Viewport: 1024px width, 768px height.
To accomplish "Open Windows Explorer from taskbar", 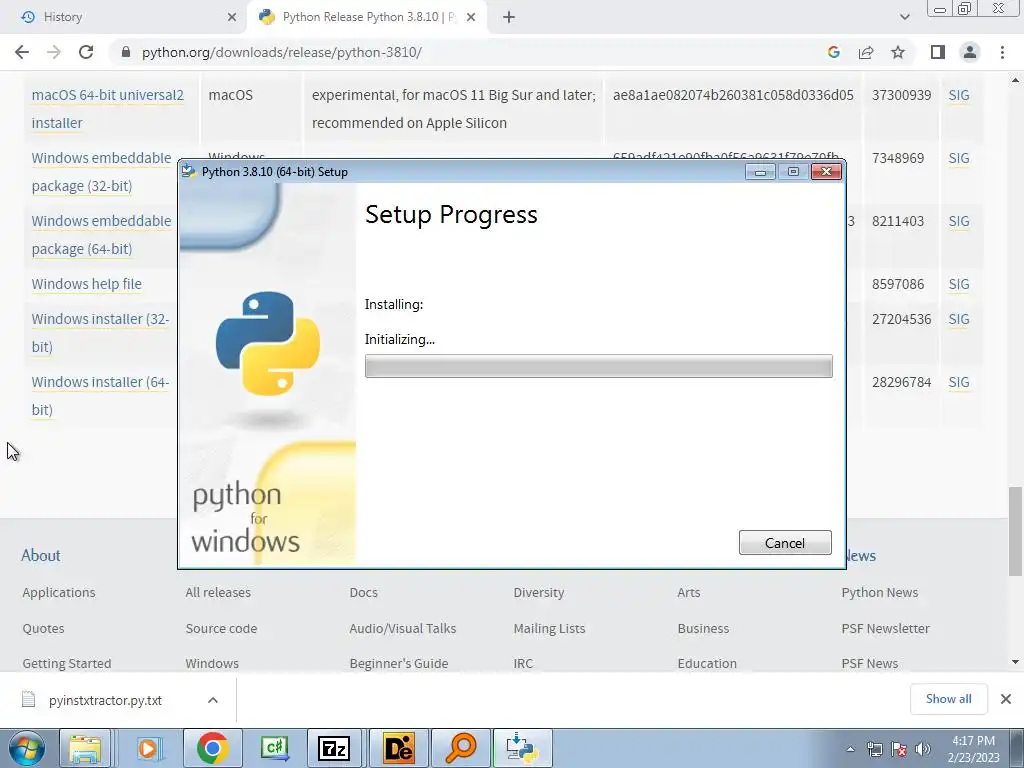I will (86, 748).
